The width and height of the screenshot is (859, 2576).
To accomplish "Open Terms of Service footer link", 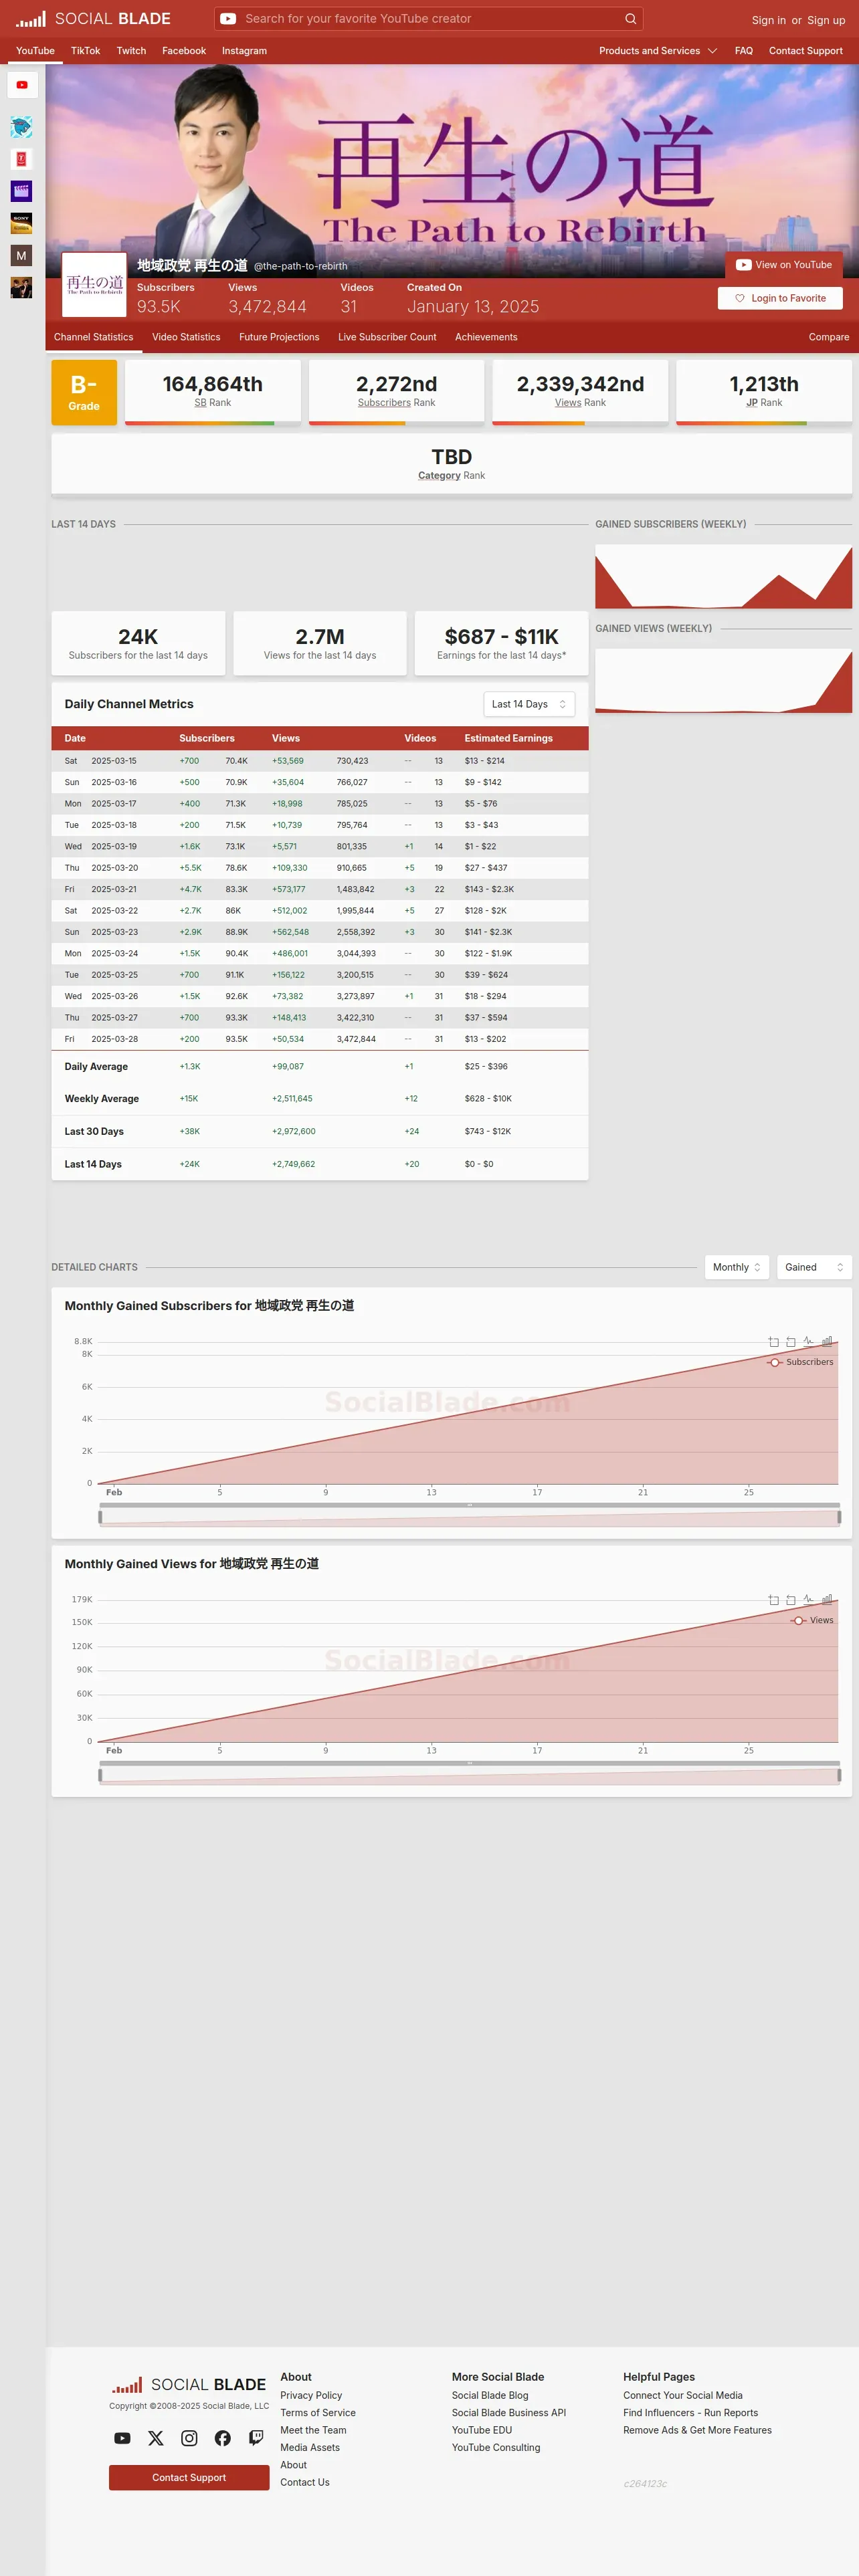I will point(318,2413).
